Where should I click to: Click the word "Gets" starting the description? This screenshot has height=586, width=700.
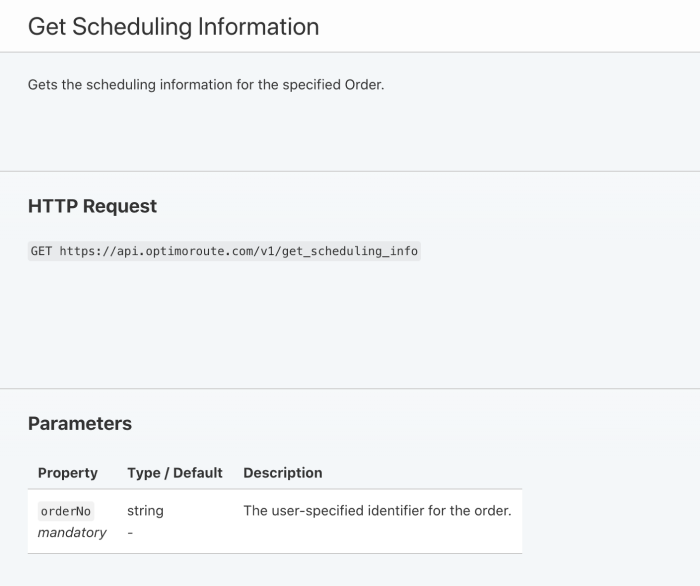point(43,85)
